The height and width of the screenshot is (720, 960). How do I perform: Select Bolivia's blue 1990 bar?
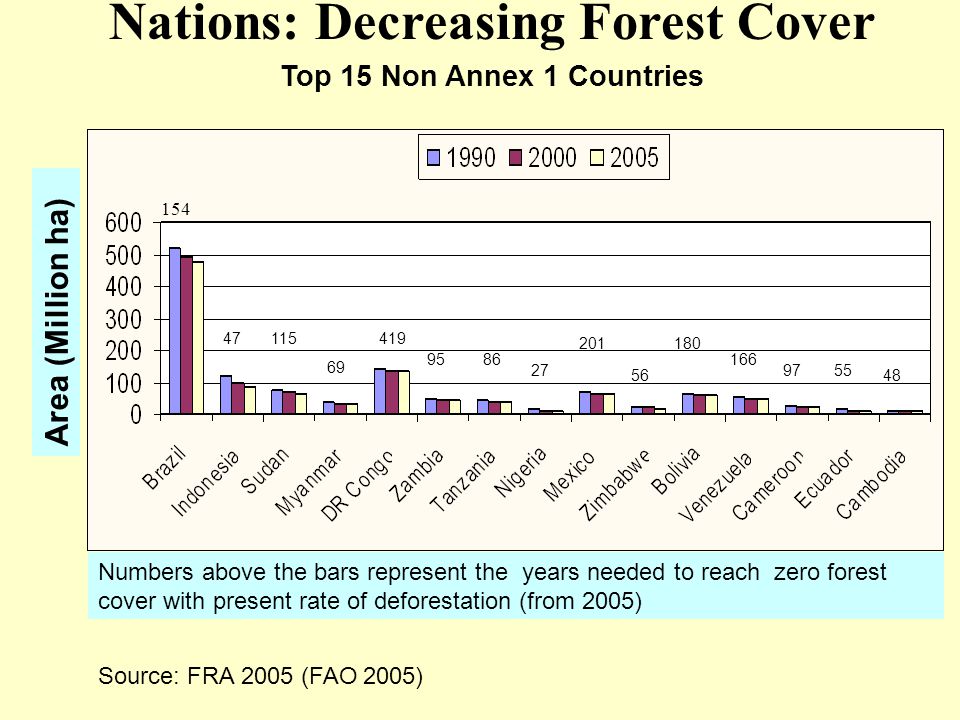click(x=688, y=404)
